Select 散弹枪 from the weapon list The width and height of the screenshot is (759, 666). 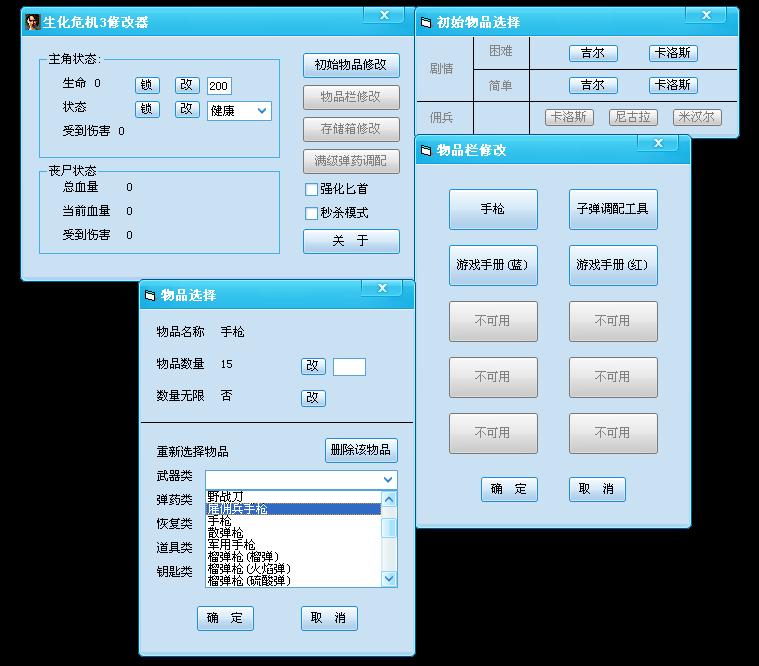coord(225,533)
